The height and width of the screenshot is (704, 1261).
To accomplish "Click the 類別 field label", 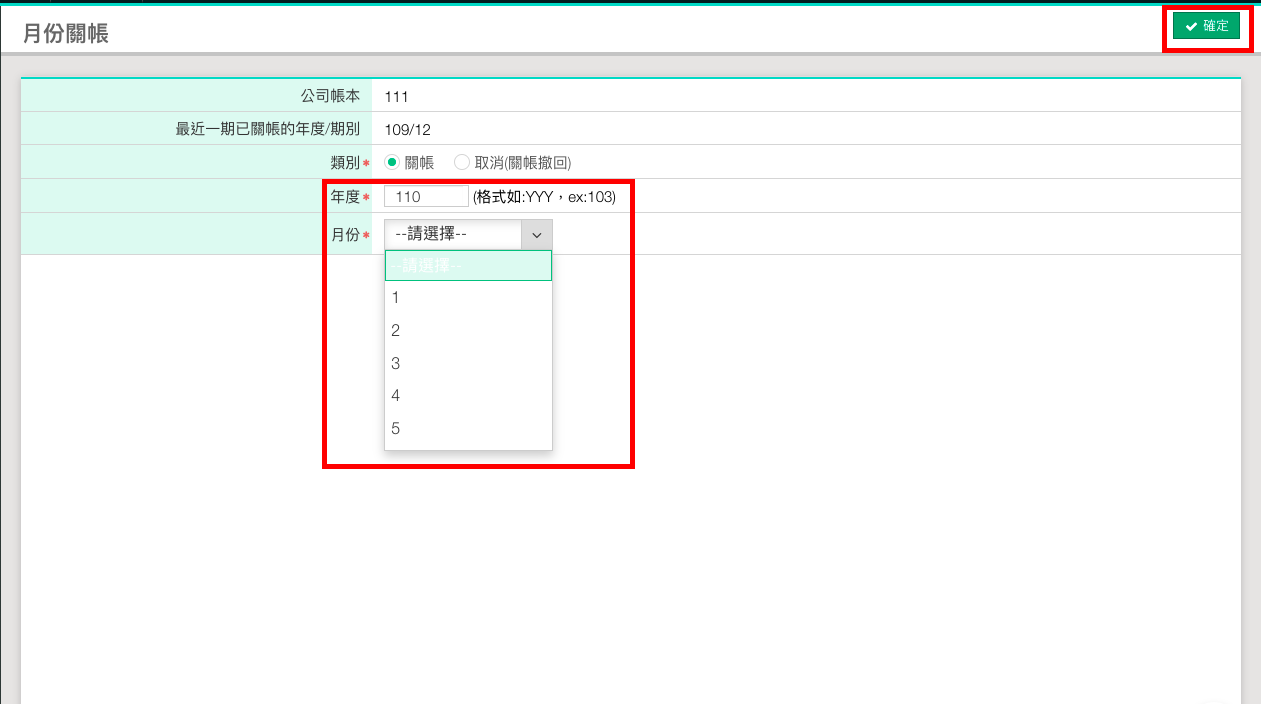I will [345, 162].
